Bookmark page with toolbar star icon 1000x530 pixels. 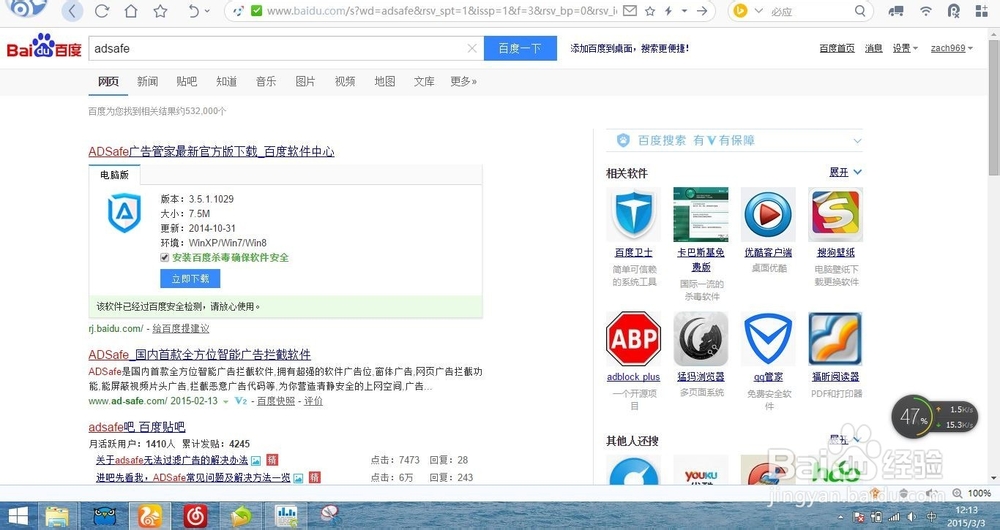(x=160, y=11)
